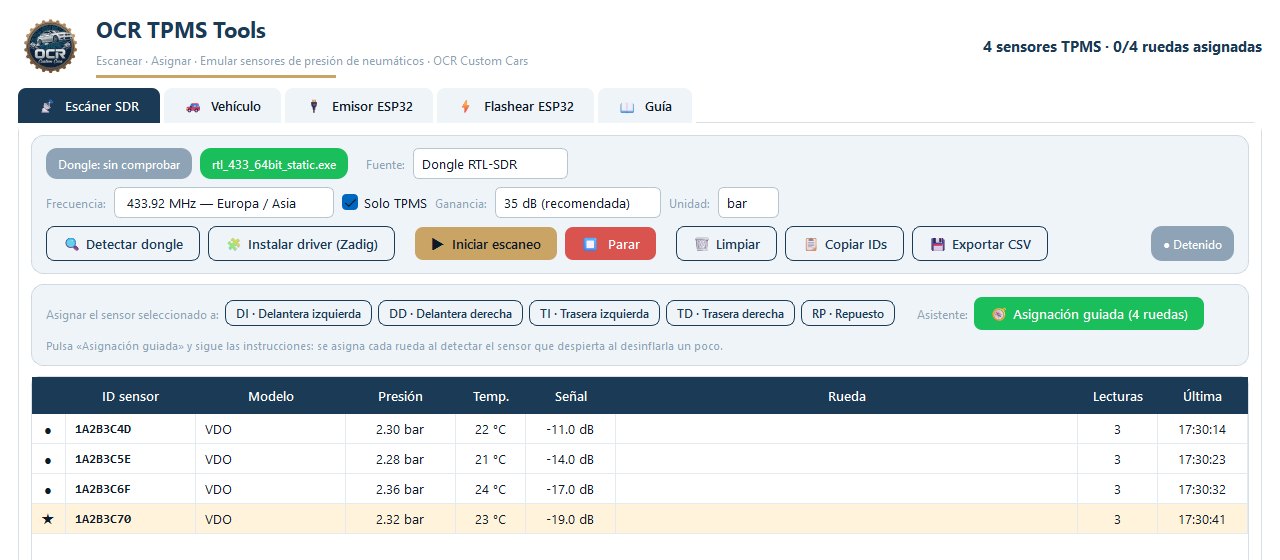
Task: Open the Guía tab
Action: pyautogui.click(x=645, y=106)
